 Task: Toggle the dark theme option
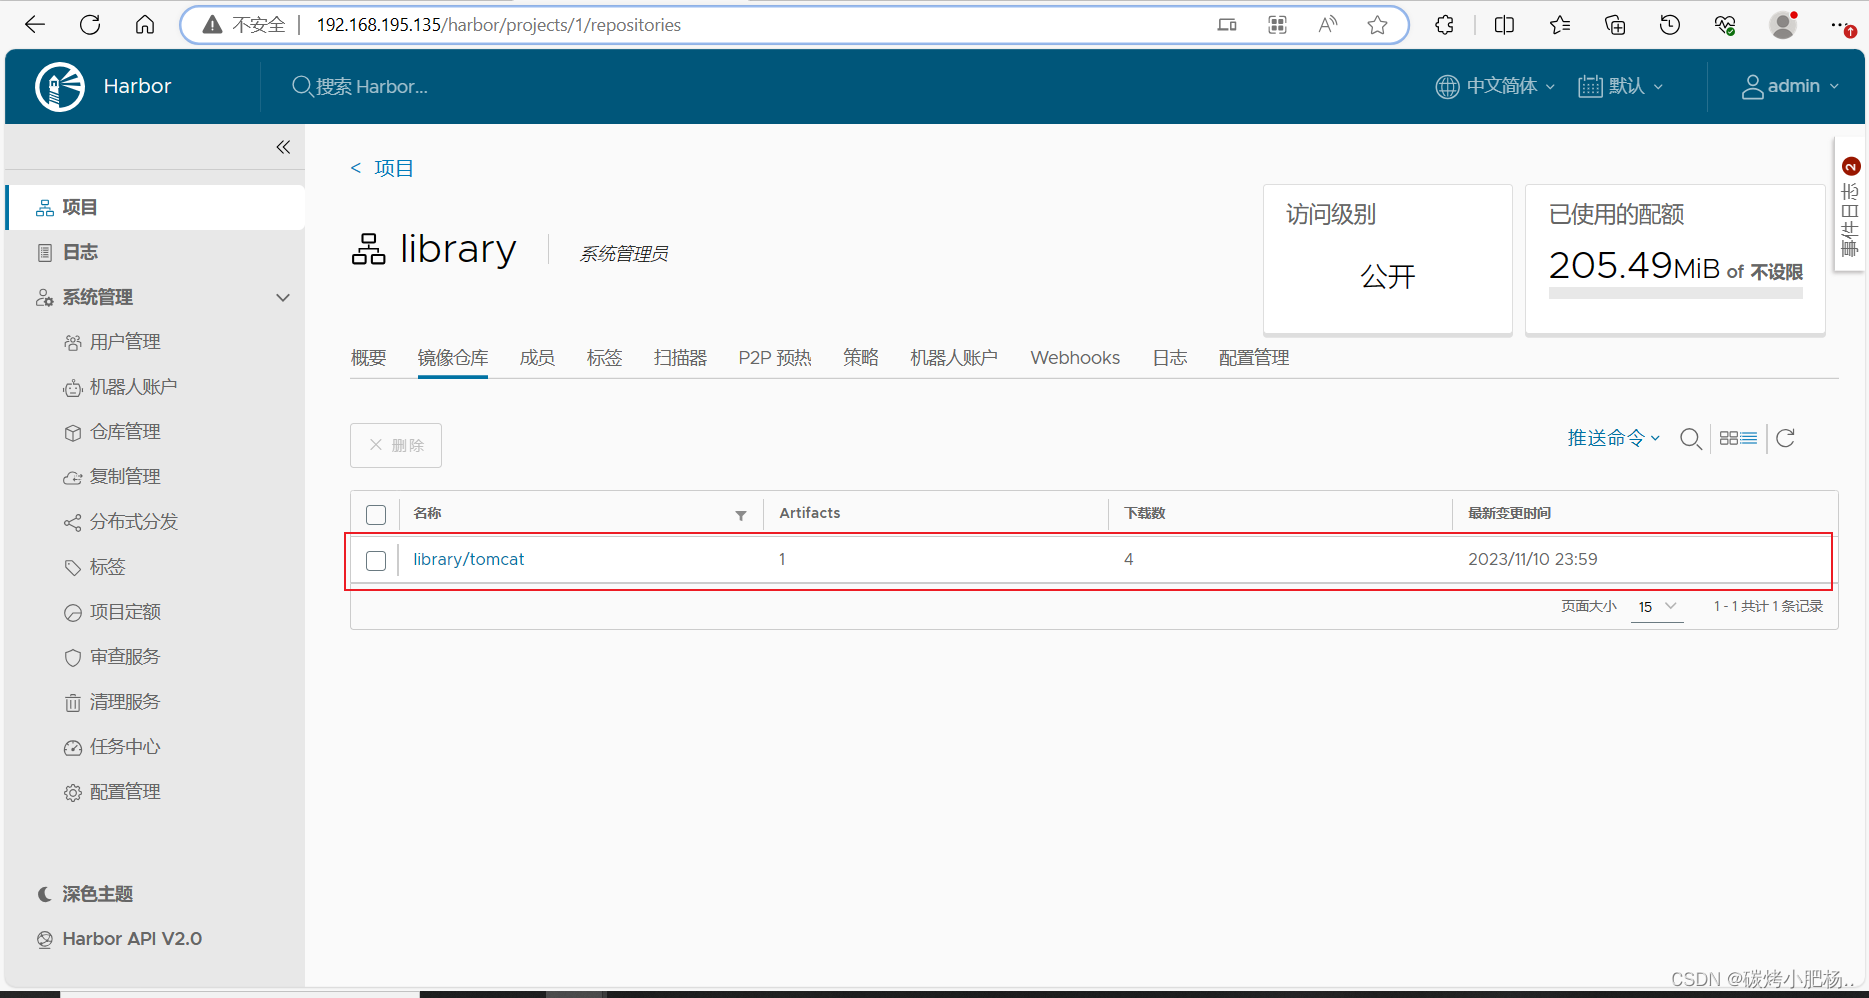[x=84, y=894]
